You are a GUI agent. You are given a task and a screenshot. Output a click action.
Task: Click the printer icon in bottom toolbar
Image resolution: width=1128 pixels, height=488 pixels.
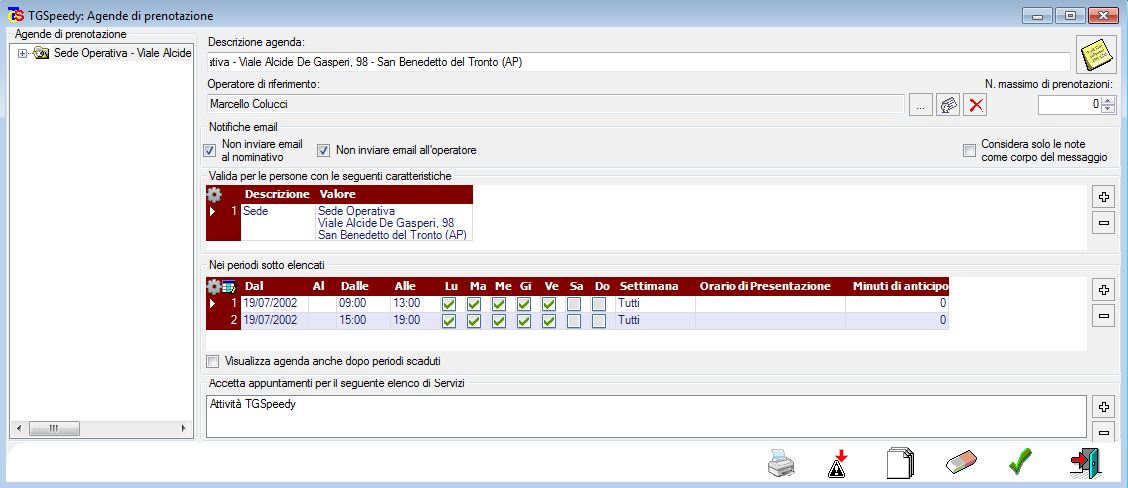pos(783,463)
